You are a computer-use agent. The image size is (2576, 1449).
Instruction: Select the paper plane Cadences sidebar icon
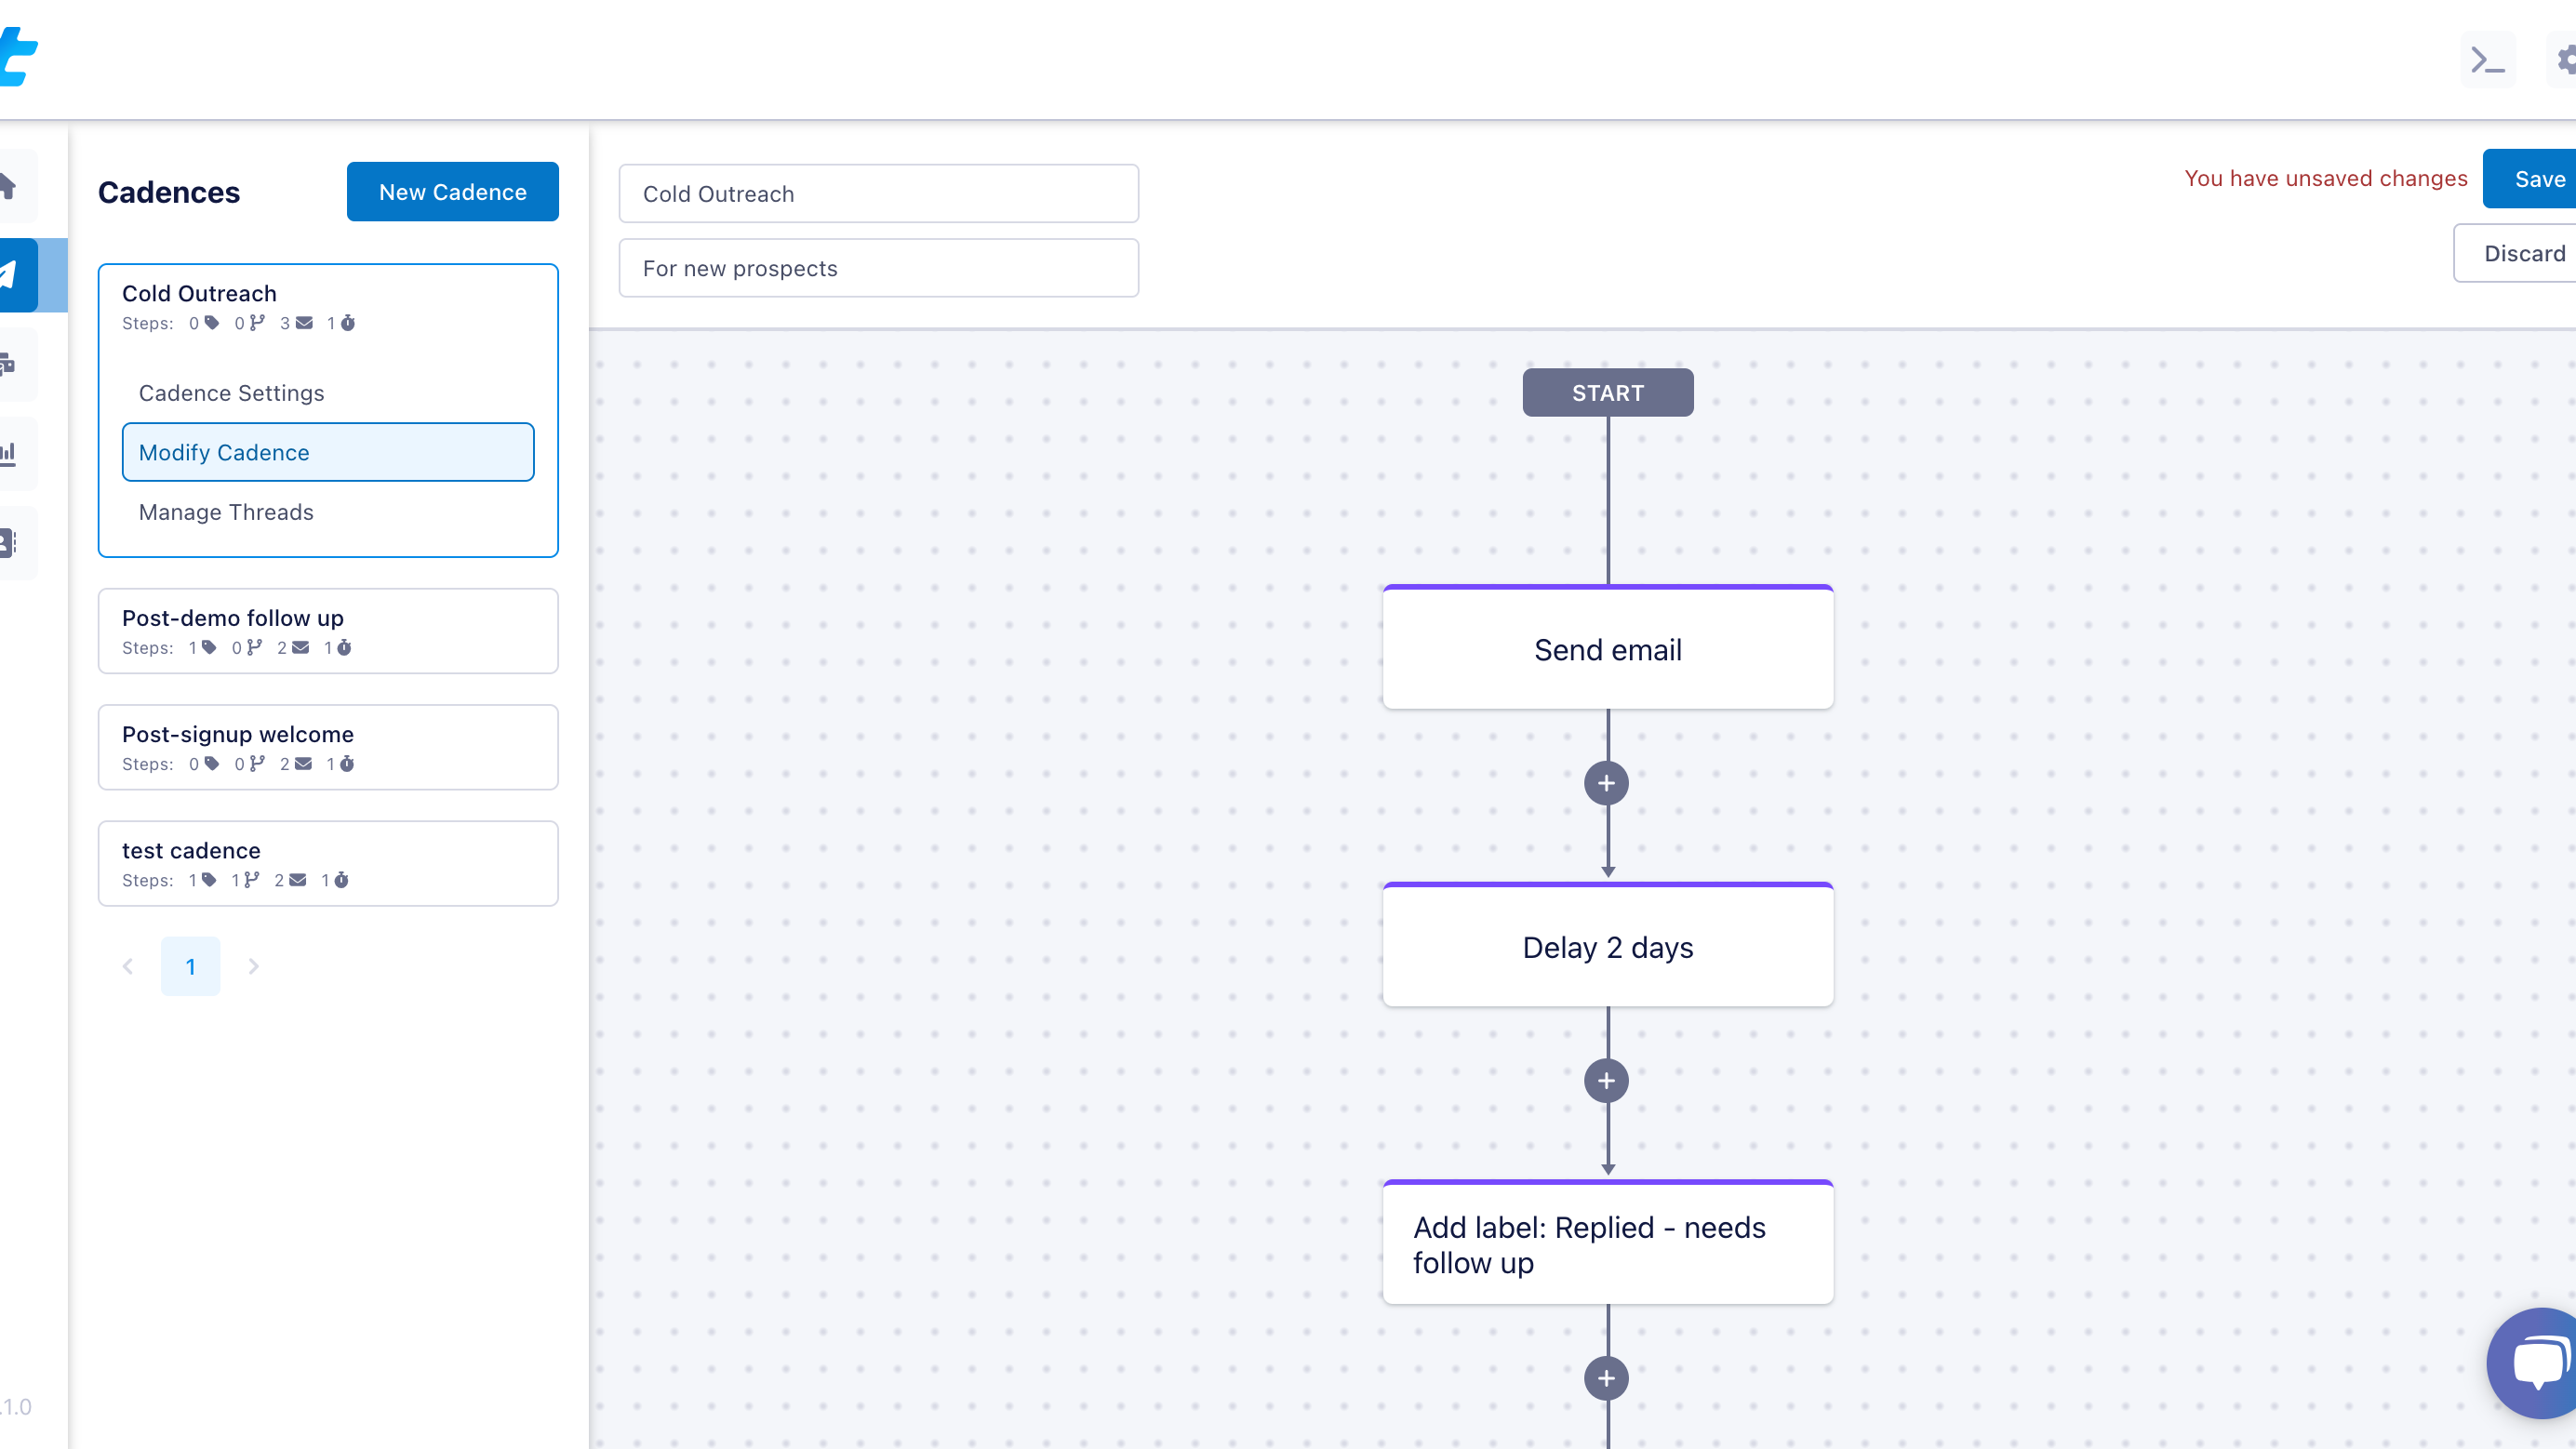click(x=8, y=275)
